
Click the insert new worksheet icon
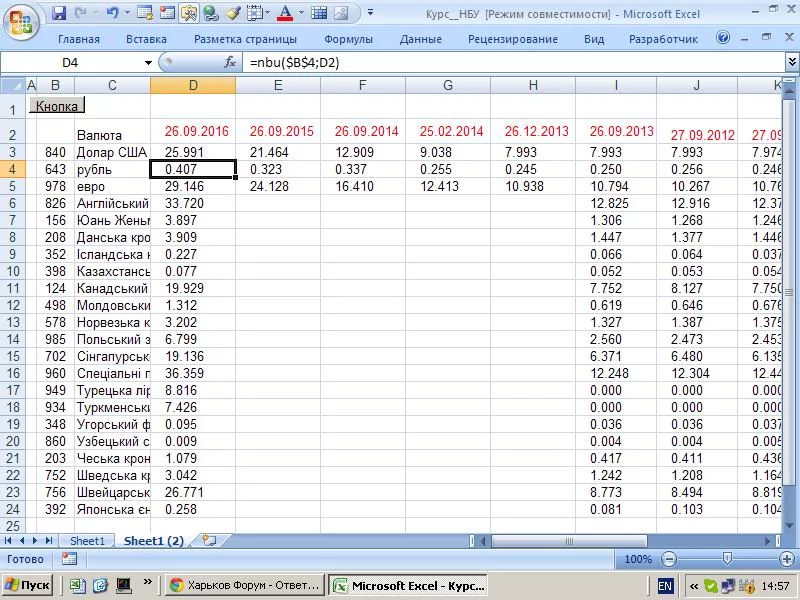(208, 540)
